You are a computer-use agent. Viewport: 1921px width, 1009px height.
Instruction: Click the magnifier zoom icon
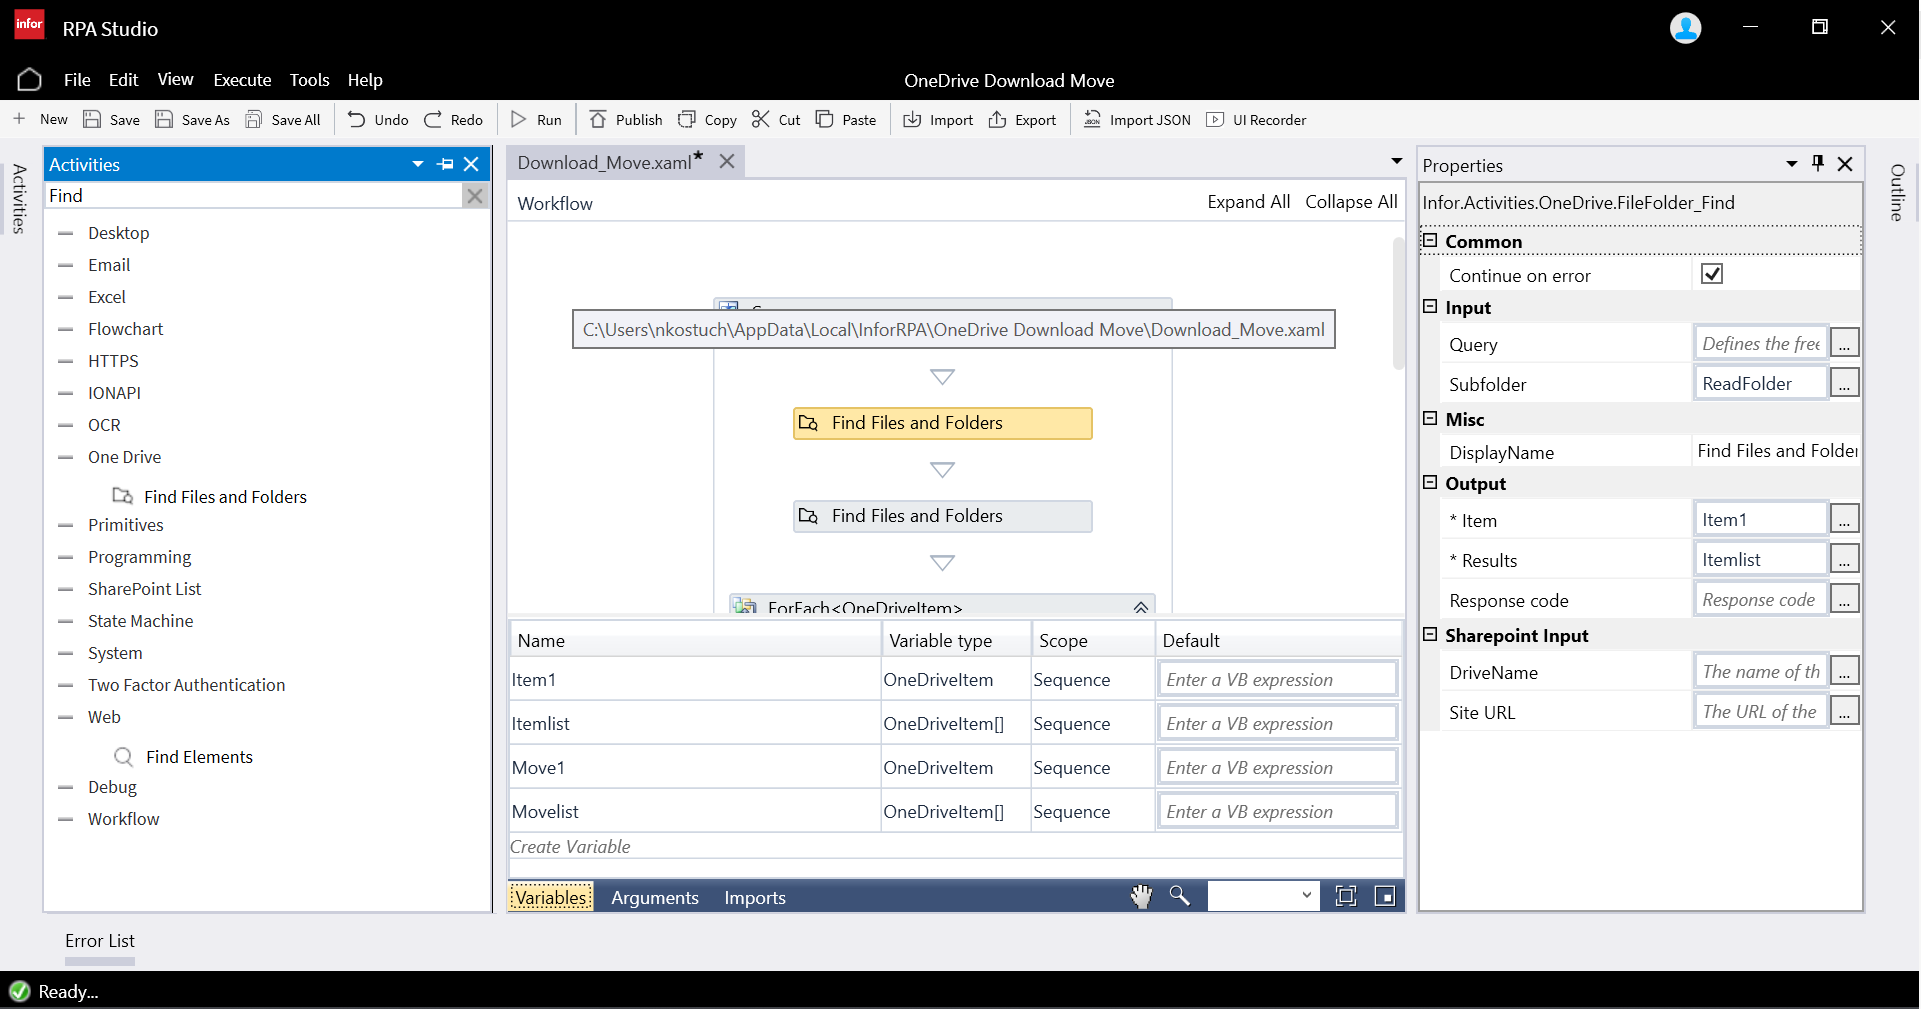pyautogui.click(x=1180, y=897)
